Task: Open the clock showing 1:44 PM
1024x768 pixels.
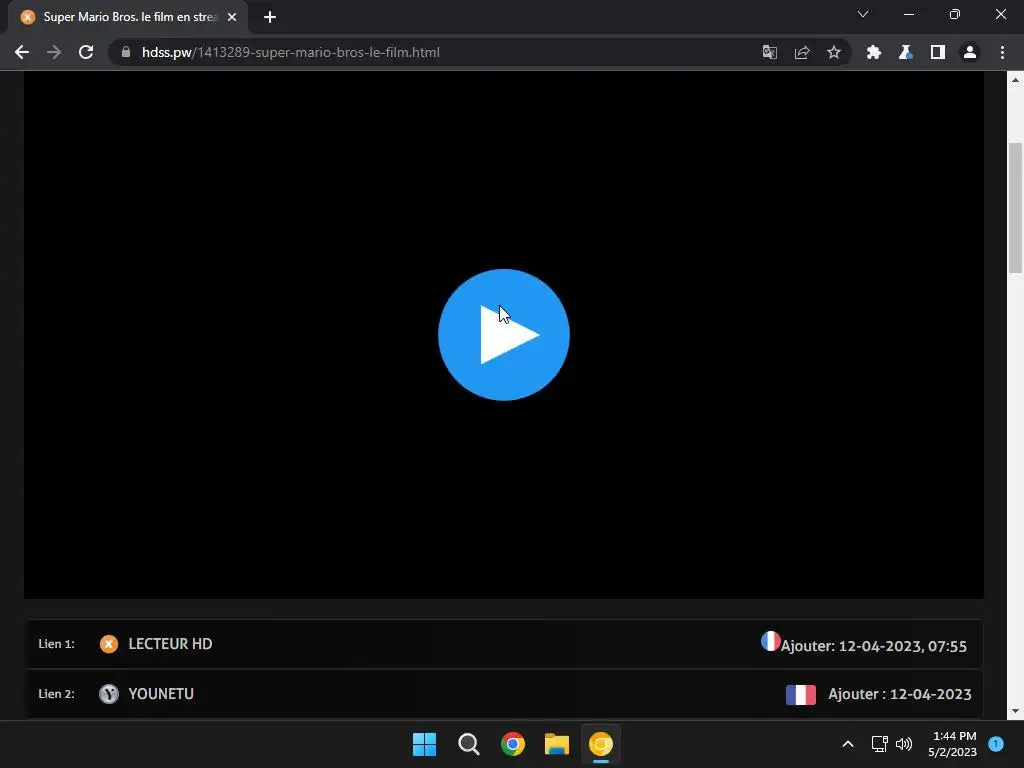Action: (x=953, y=744)
